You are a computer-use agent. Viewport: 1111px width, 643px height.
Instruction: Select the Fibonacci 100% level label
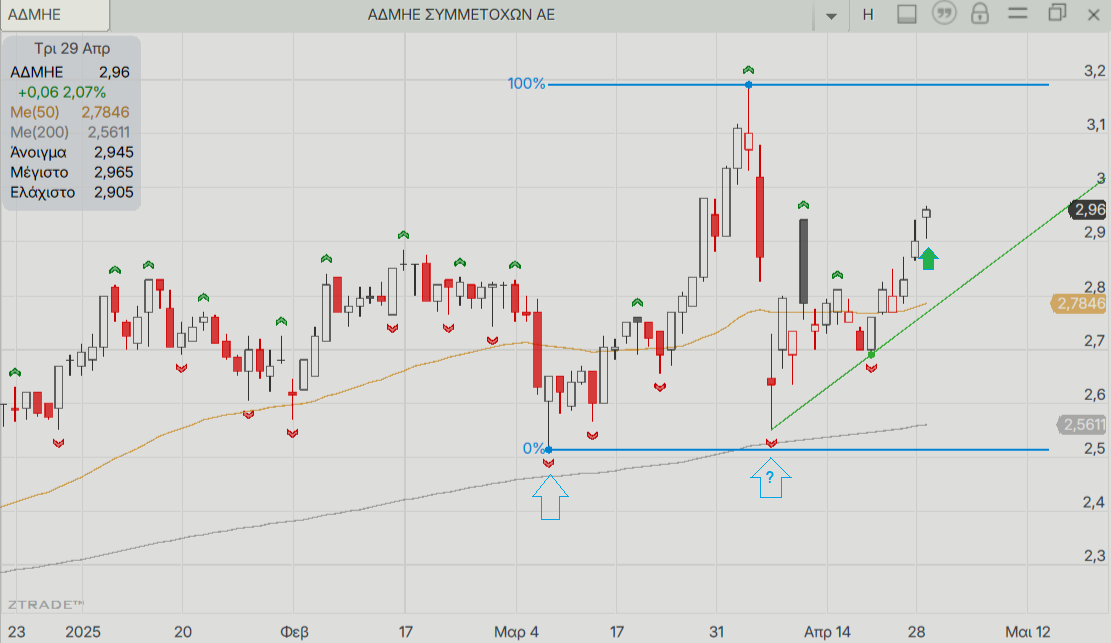tap(526, 84)
